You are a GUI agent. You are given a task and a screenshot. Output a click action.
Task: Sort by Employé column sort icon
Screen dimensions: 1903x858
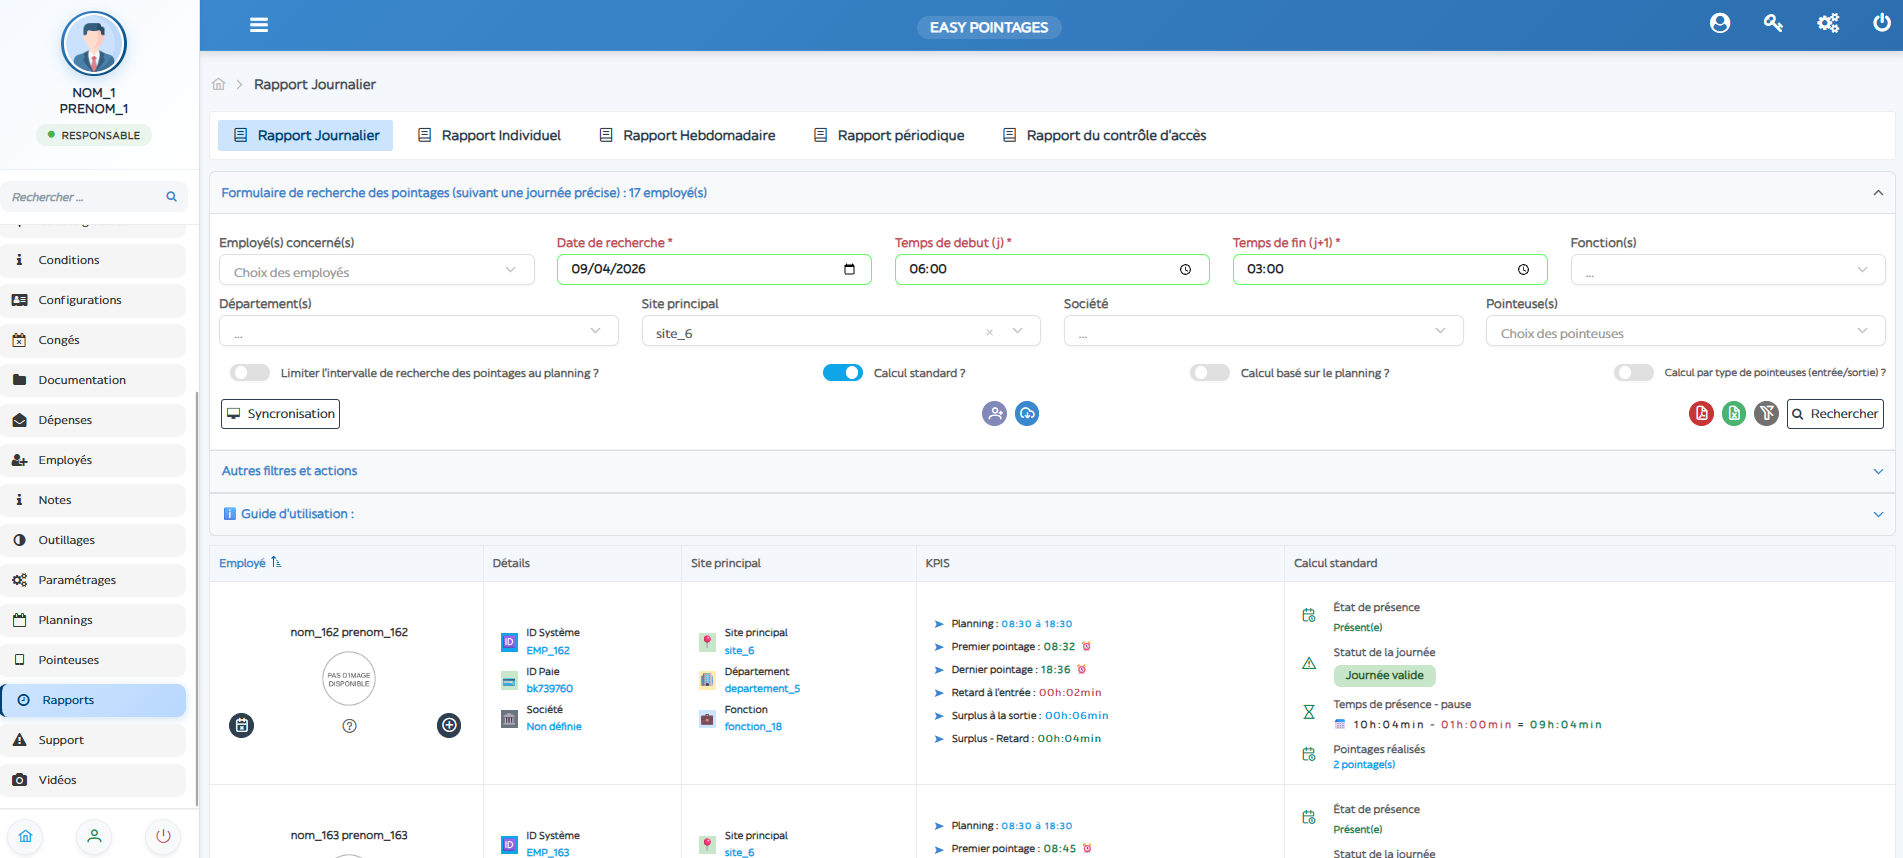[276, 563]
